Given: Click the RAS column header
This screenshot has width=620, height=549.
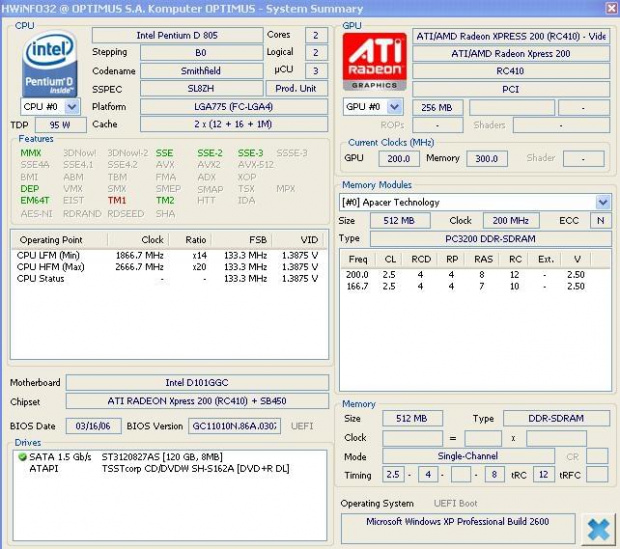Looking at the screenshot, I should (x=483, y=259).
